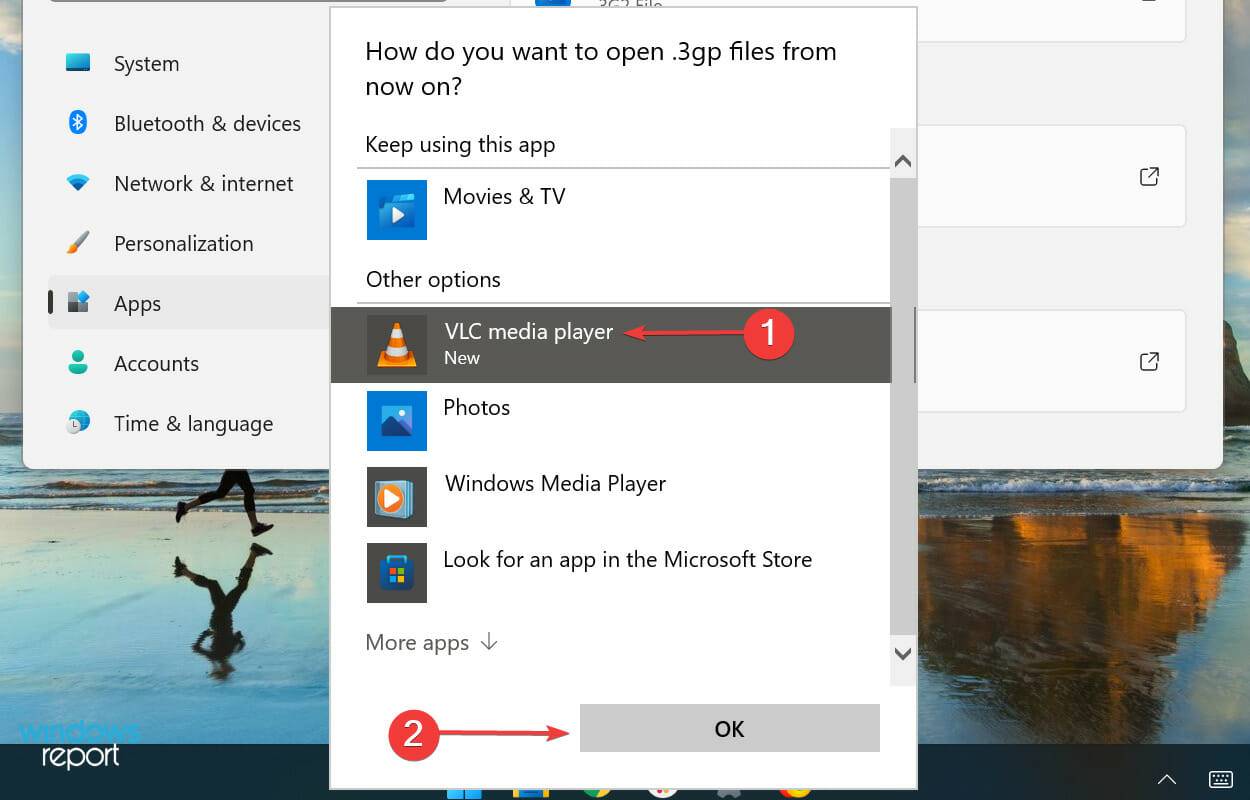
Task: Click the Network & internet globe icon
Action: pyautogui.click(x=76, y=183)
